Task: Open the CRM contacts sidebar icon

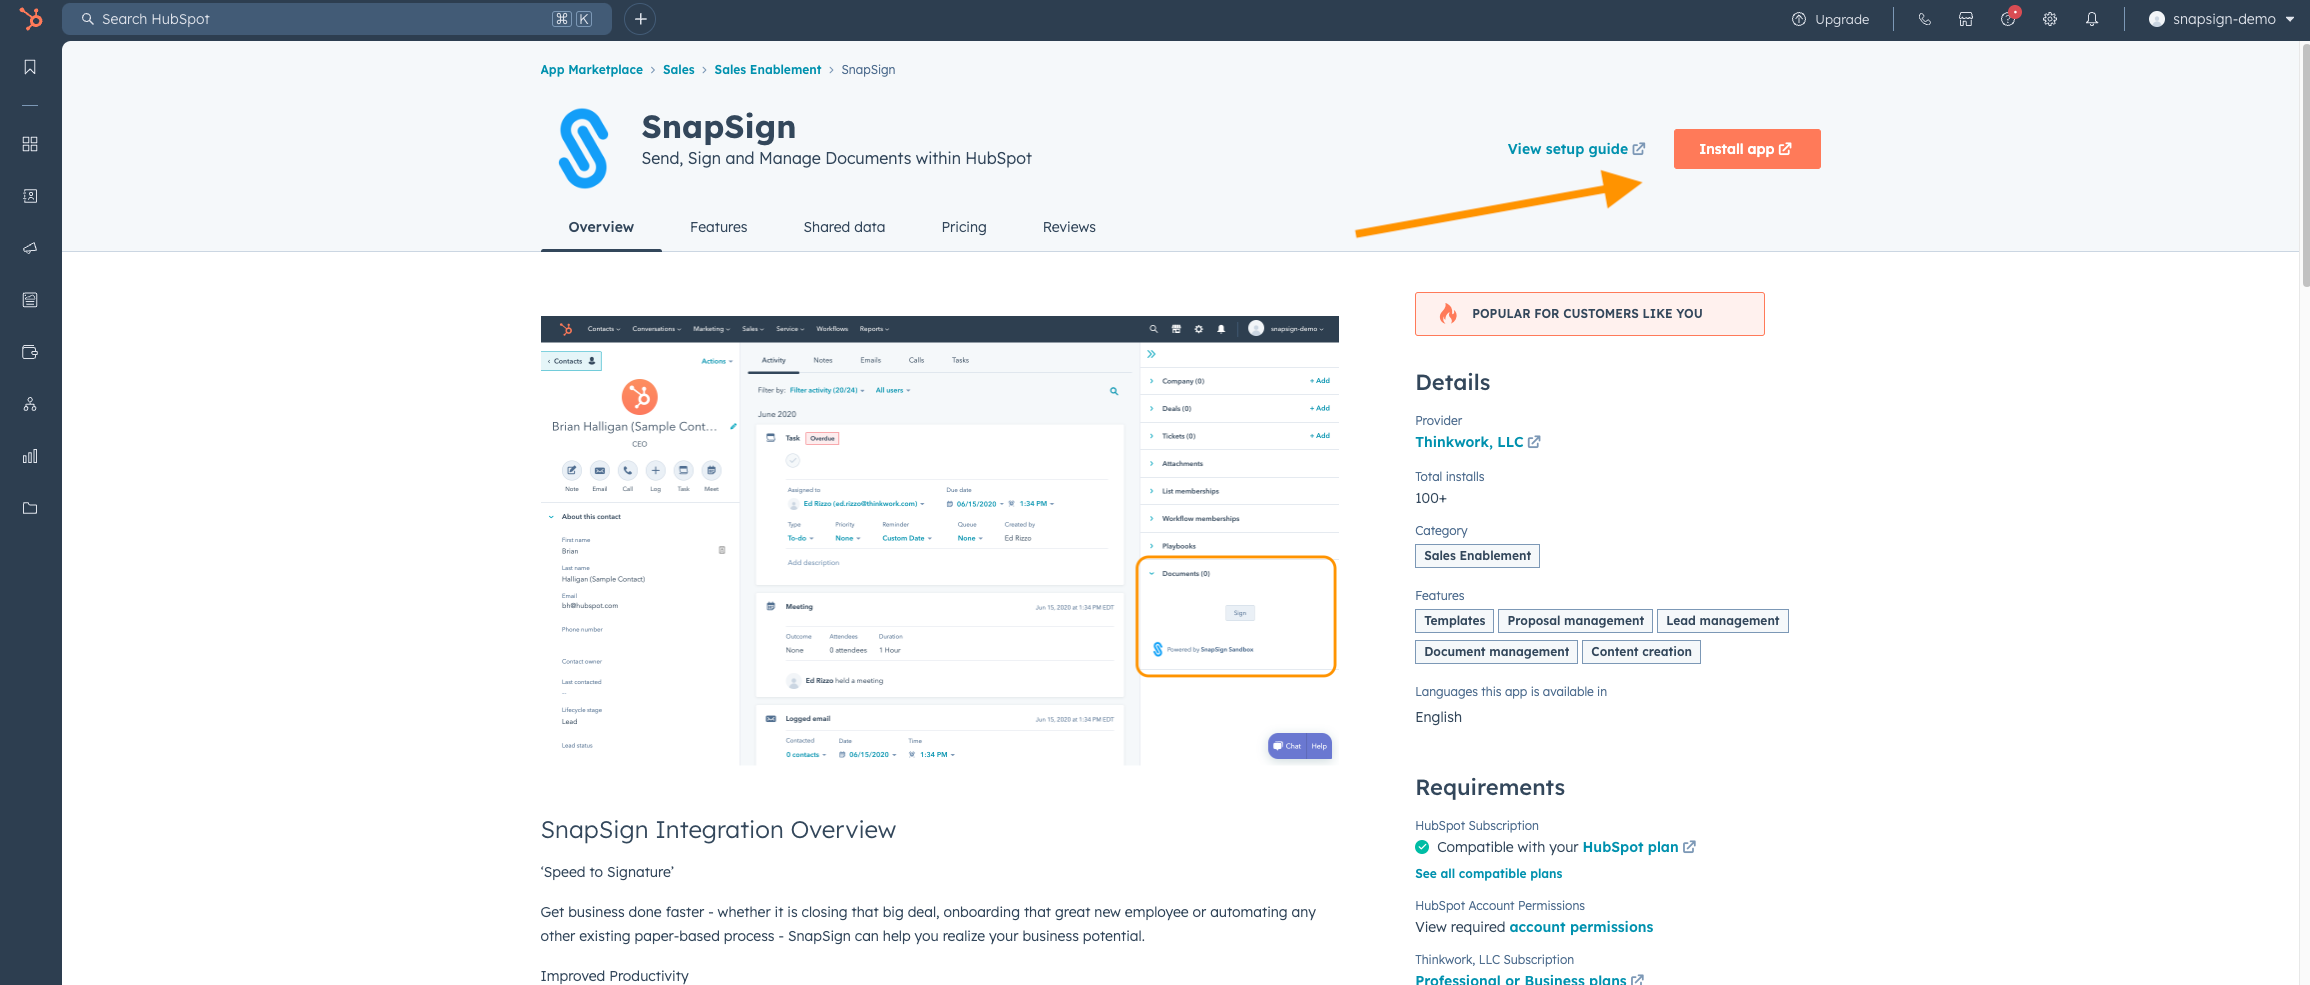Action: pyautogui.click(x=30, y=196)
